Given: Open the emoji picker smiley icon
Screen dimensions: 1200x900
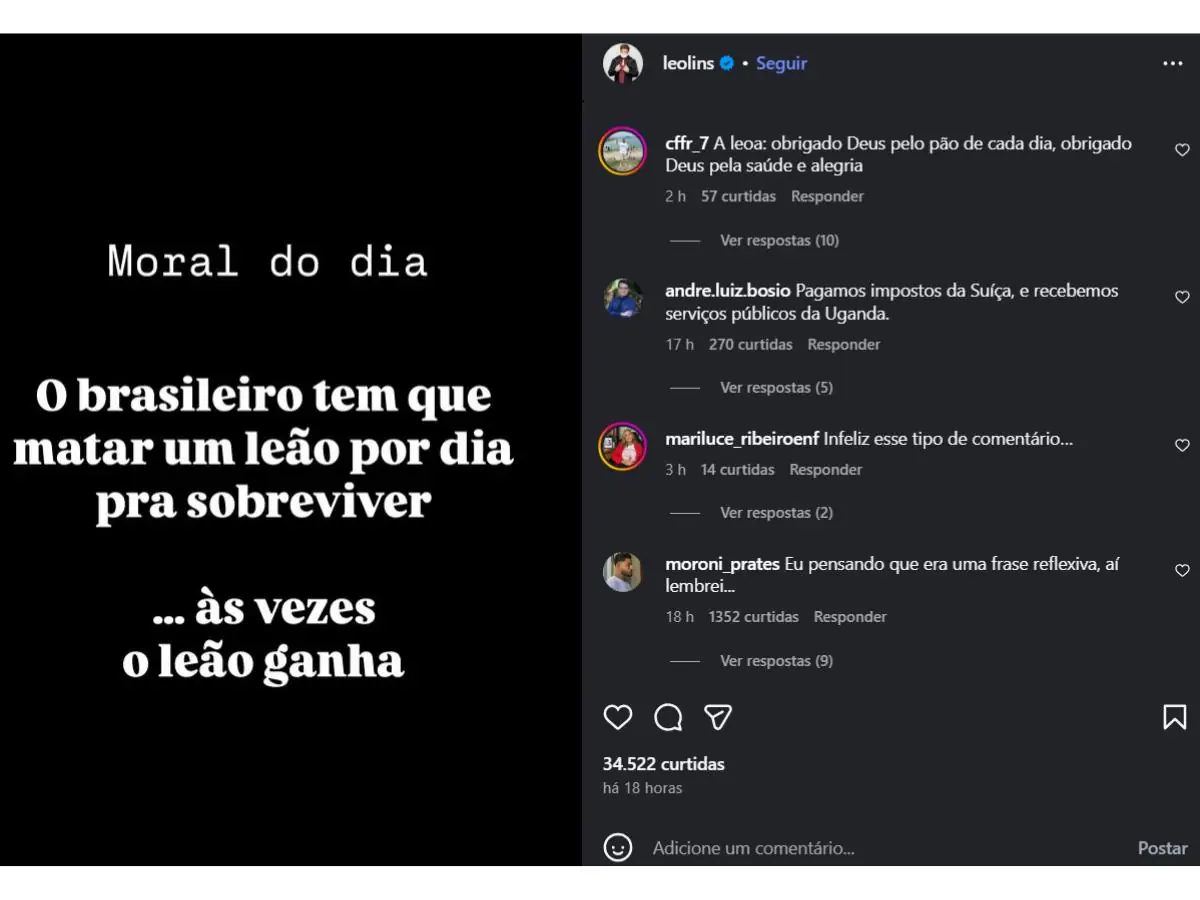Looking at the screenshot, I should [x=618, y=848].
